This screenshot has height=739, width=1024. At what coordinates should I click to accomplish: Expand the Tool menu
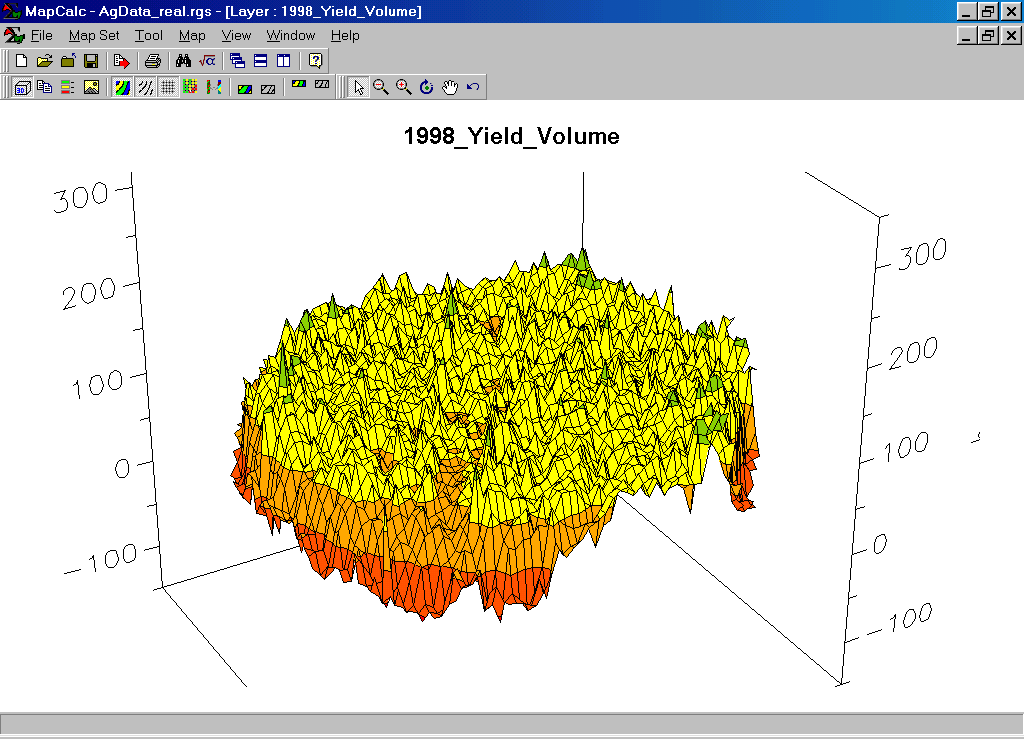tap(149, 36)
